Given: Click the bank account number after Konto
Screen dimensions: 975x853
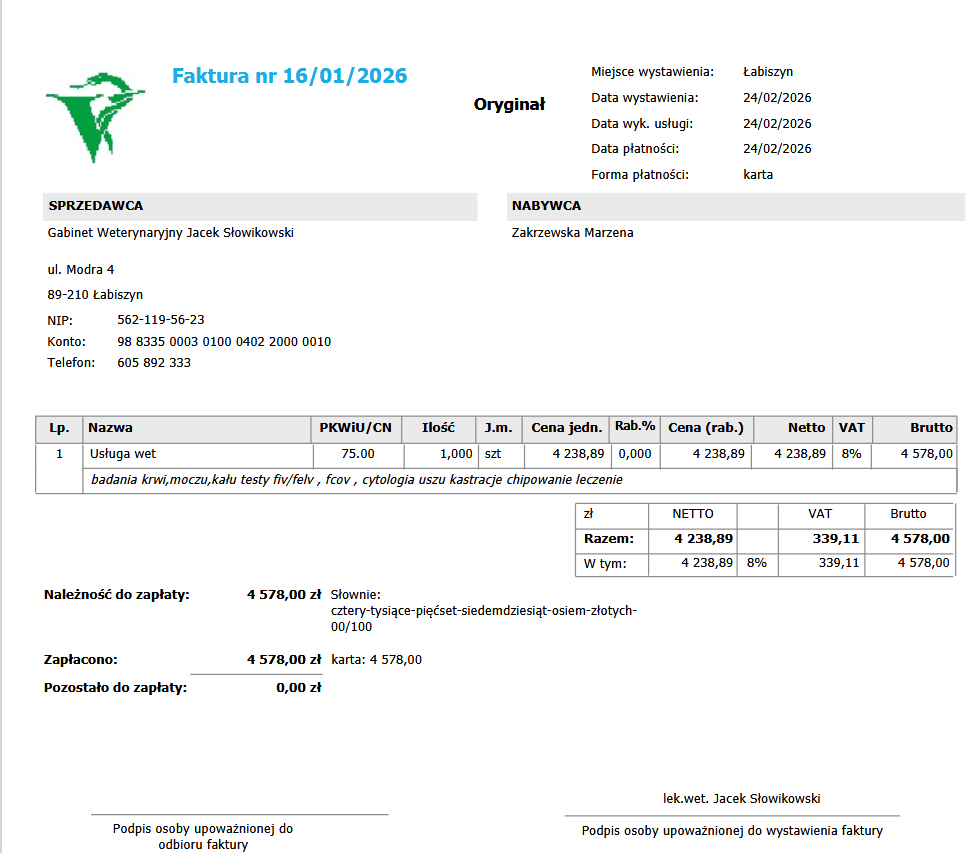Looking at the screenshot, I should (x=224, y=341).
